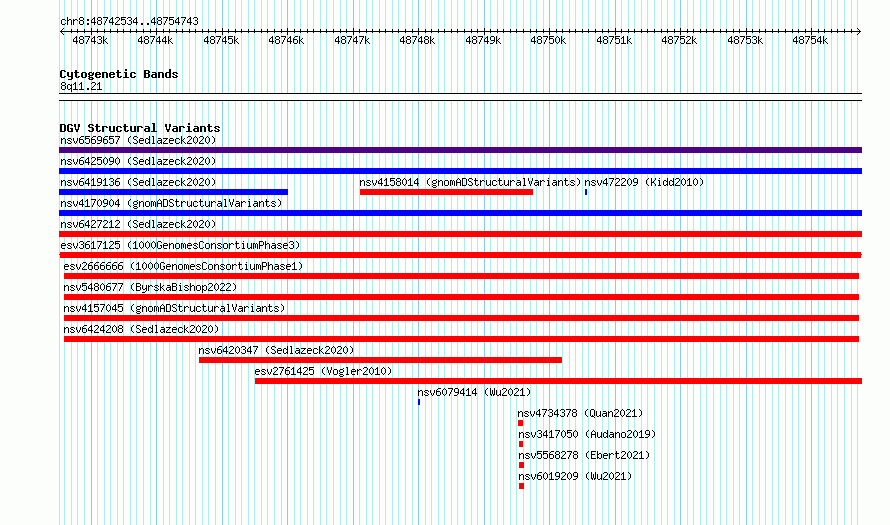Open the nsv6019209 (Wu2021) label

(575, 476)
